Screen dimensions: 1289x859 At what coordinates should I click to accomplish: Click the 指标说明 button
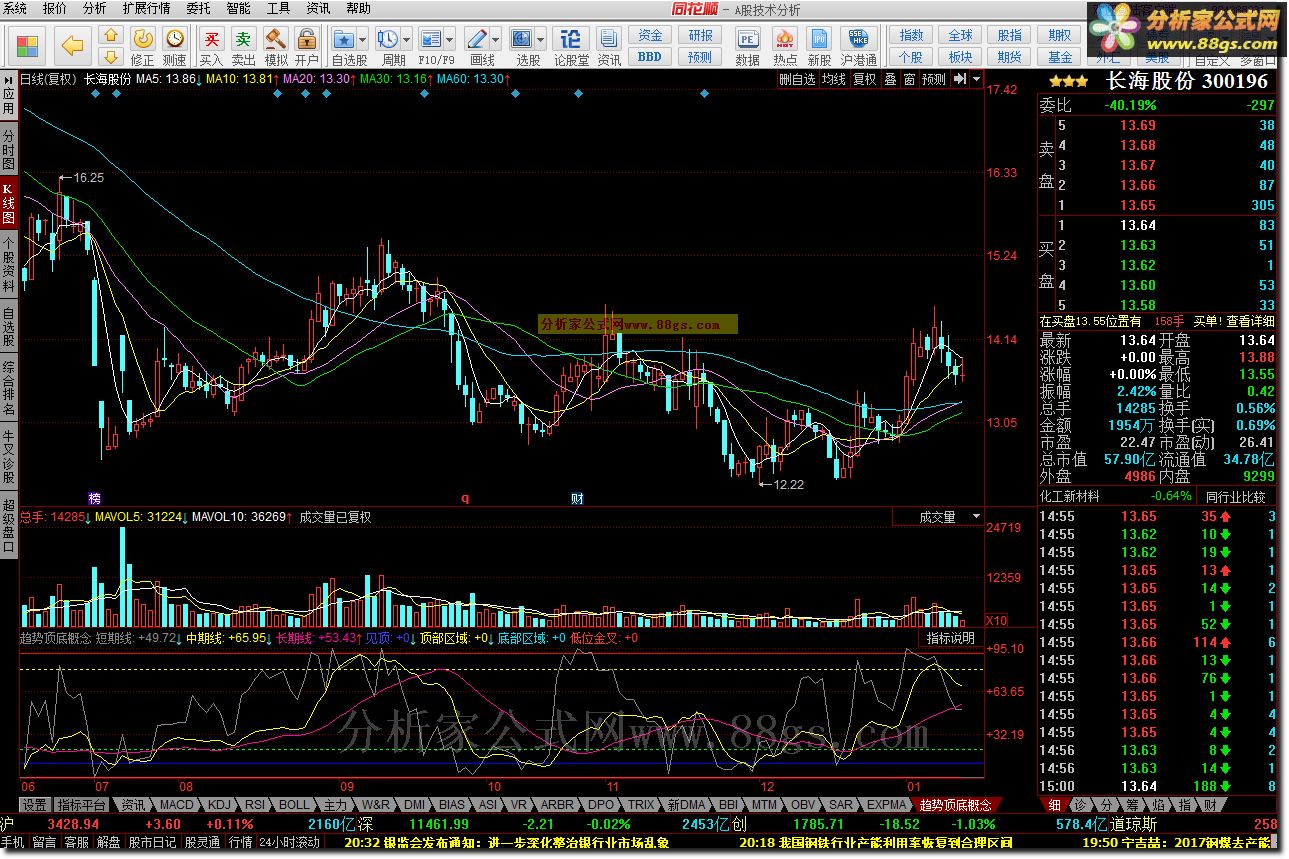(950, 638)
